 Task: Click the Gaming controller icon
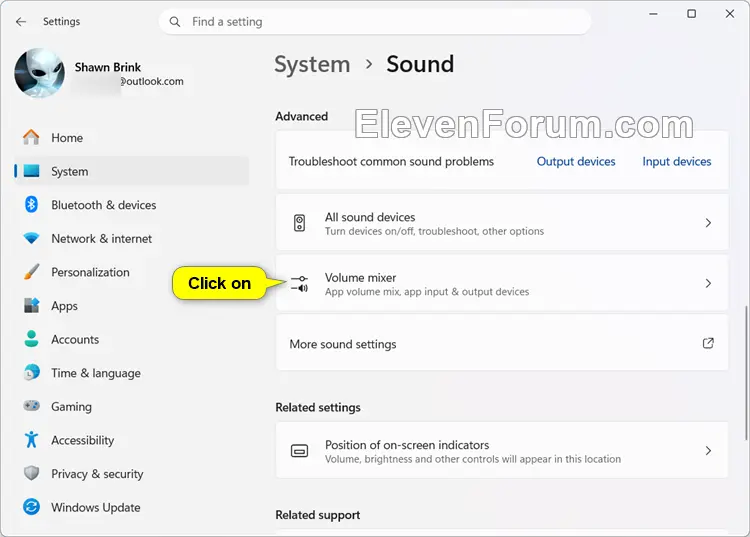pos(32,406)
